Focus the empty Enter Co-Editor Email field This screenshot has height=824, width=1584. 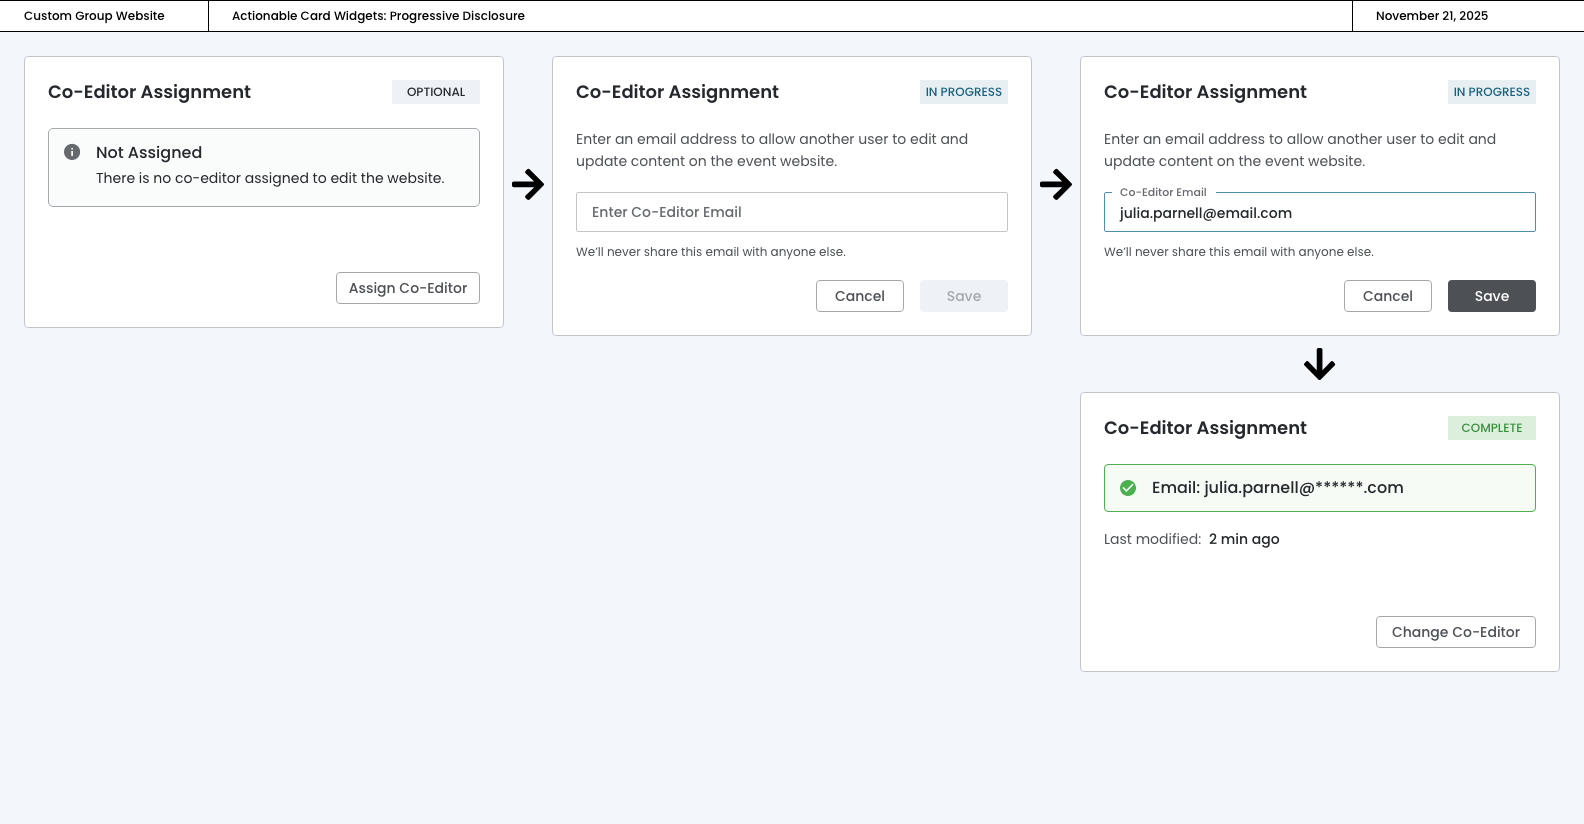coord(791,212)
